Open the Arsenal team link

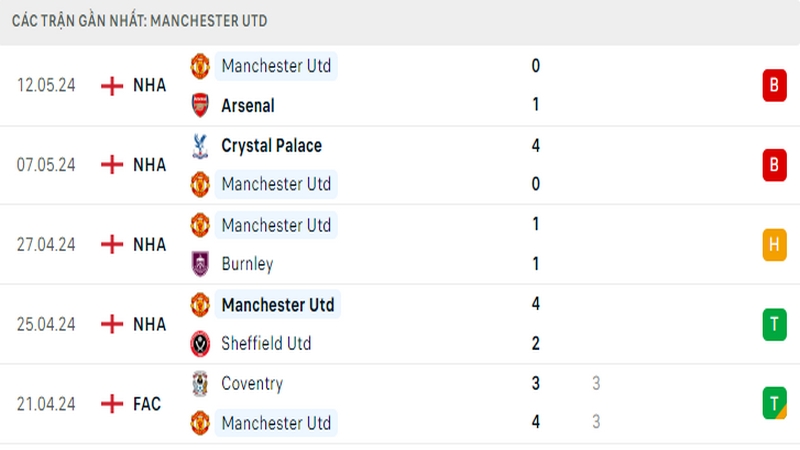pyautogui.click(x=248, y=106)
